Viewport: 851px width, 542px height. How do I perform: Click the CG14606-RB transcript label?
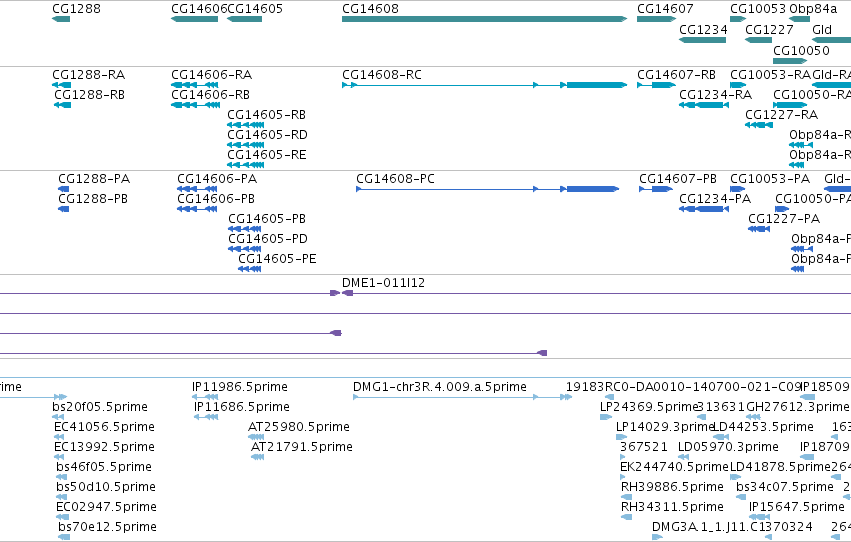[x=211, y=94]
